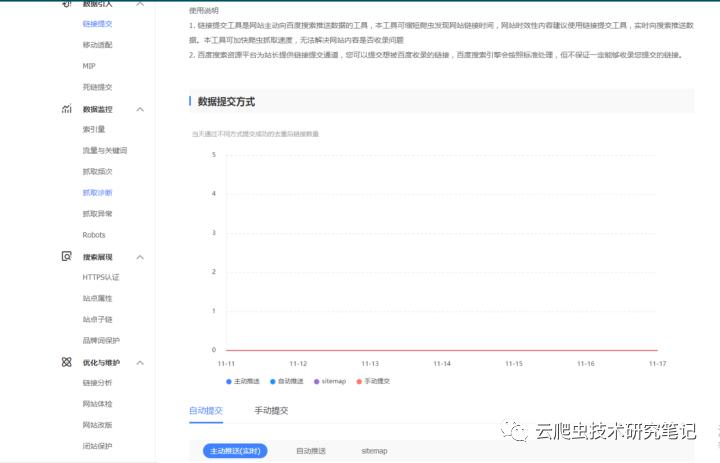Collapse the 数据监控 section with its chevron
This screenshot has height=463, width=720.
pyautogui.click(x=140, y=109)
